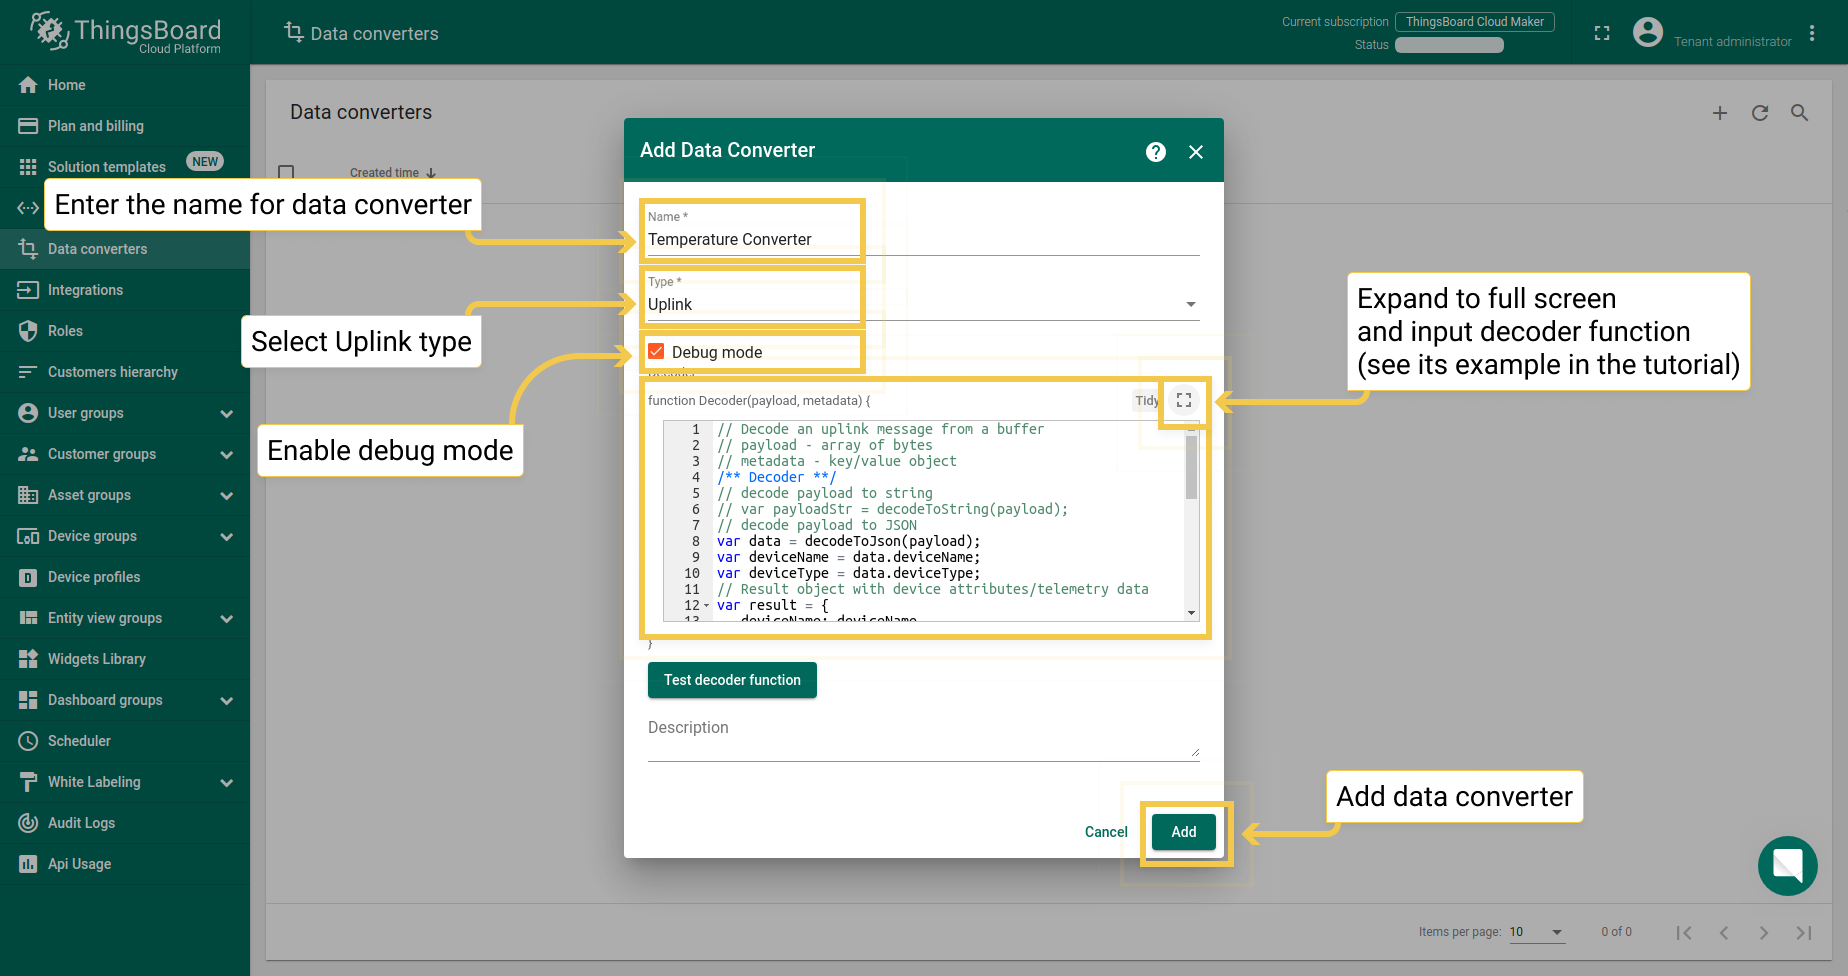Click the Dashboard groups icon

(x=28, y=700)
